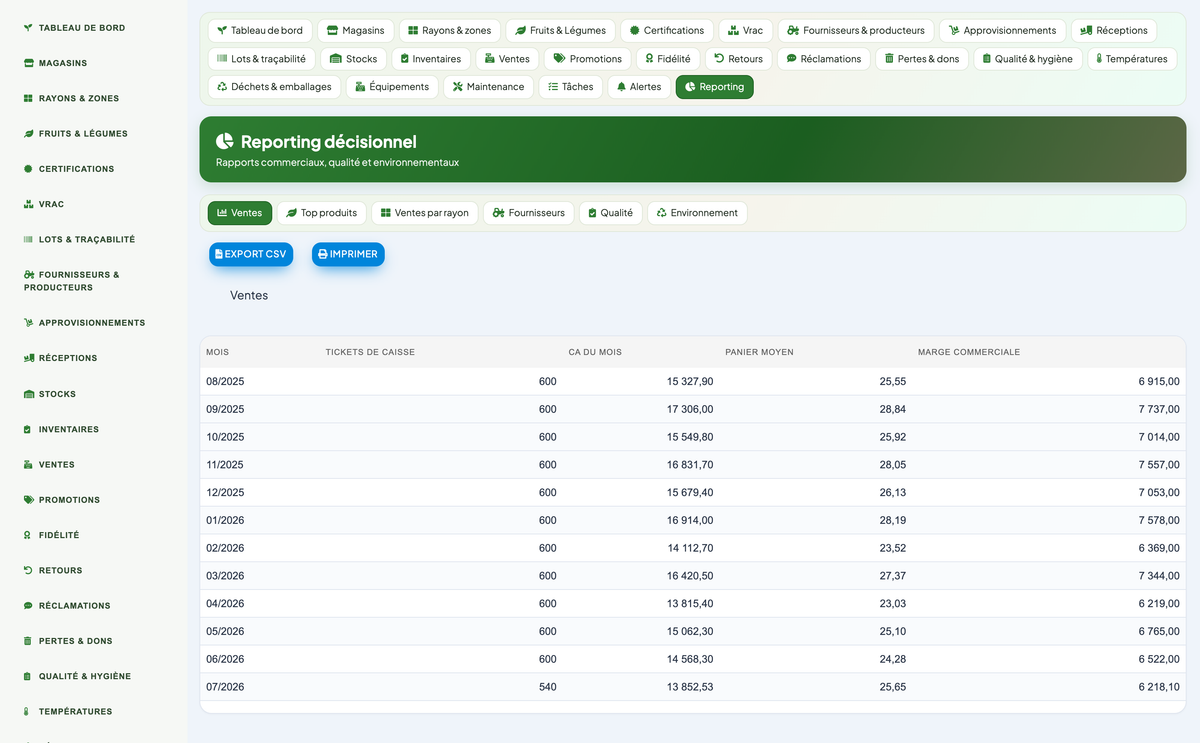The height and width of the screenshot is (743, 1200).
Task: Click the Qualité & Hygiène clipboard icon in sidebar
Action: (27, 676)
